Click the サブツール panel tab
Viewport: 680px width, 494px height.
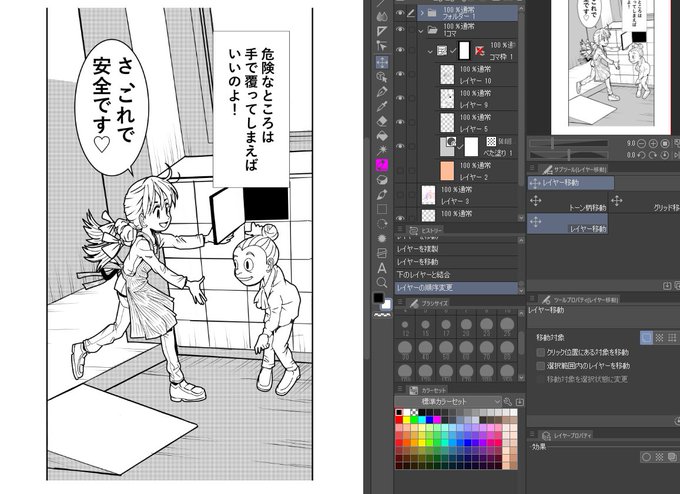click(x=573, y=169)
